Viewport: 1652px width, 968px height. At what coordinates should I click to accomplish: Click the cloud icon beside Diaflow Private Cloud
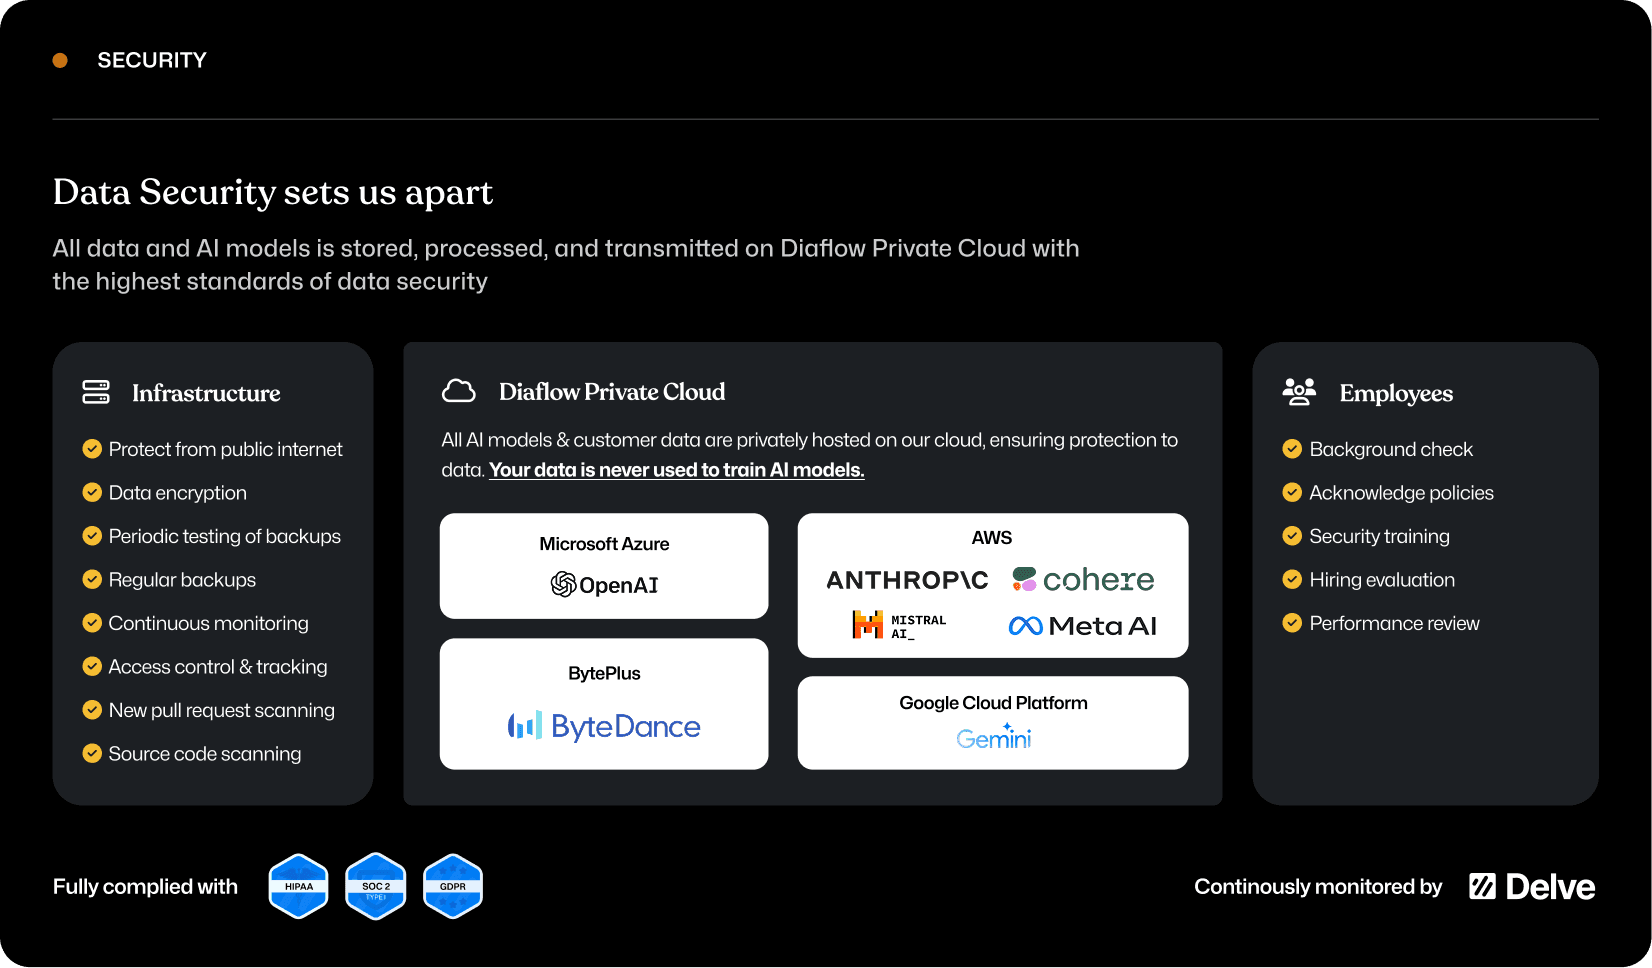point(459,391)
